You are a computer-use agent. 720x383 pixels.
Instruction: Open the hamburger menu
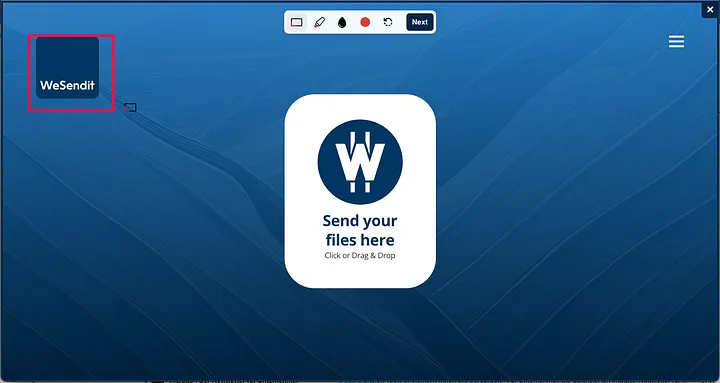click(x=676, y=41)
